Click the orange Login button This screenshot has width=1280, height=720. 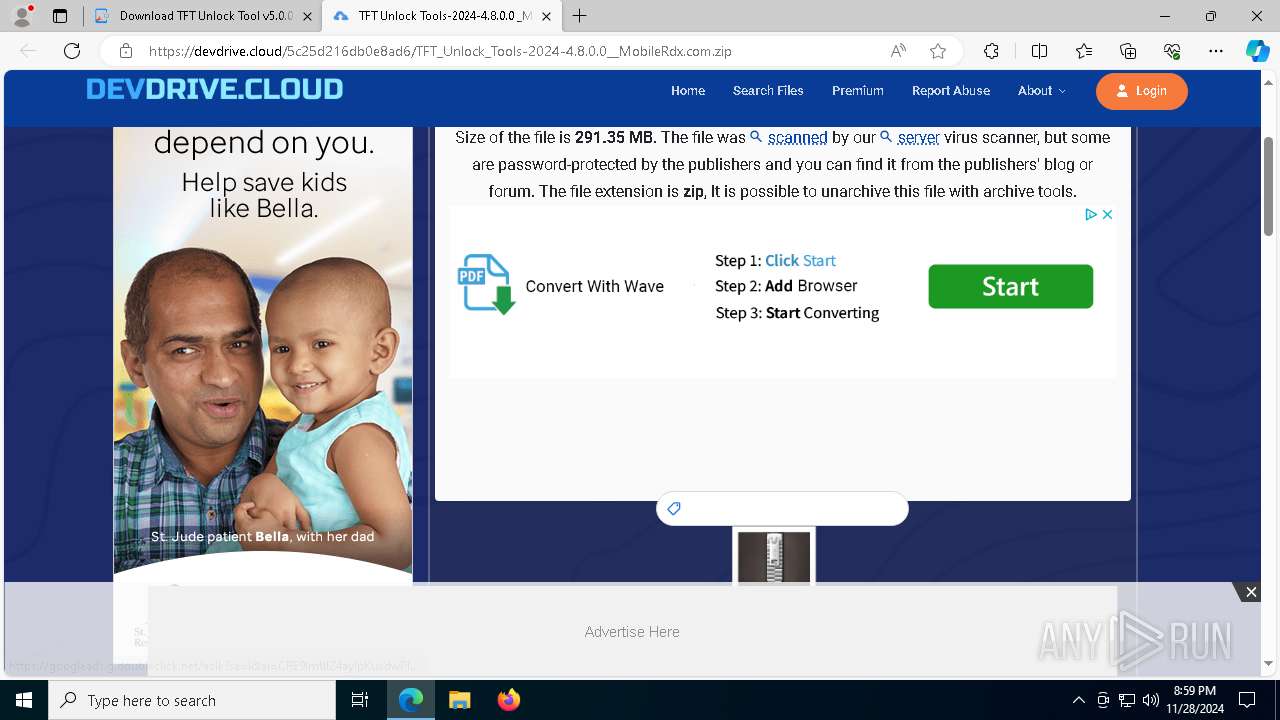tap(1142, 91)
